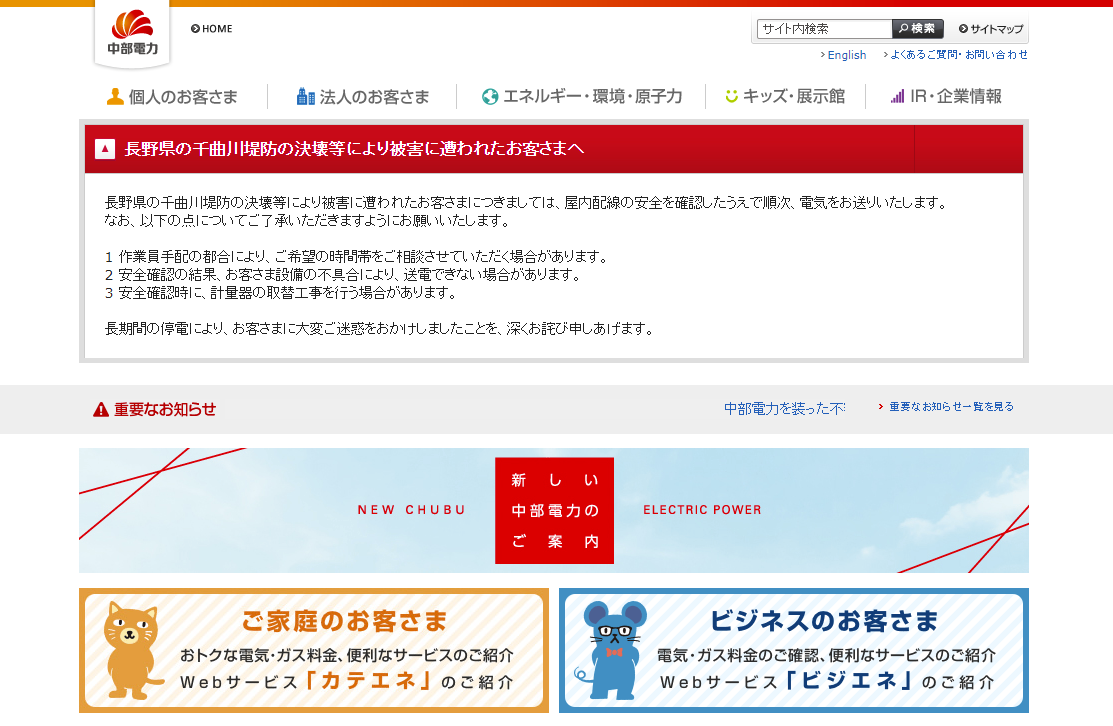The height and width of the screenshot is (726, 1113).
Task: Open the ビジネスのお客さま banner
Action: 794,650
